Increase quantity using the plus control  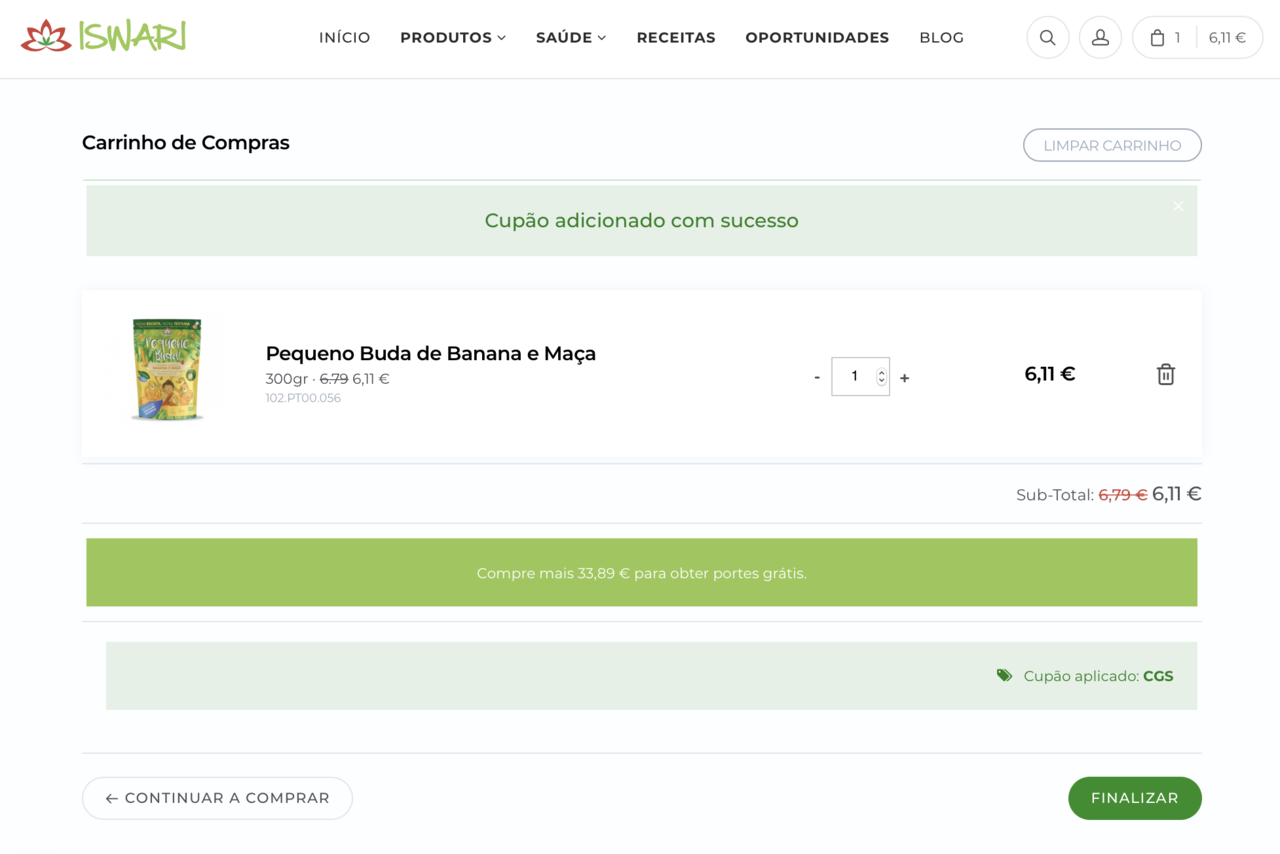(x=904, y=377)
